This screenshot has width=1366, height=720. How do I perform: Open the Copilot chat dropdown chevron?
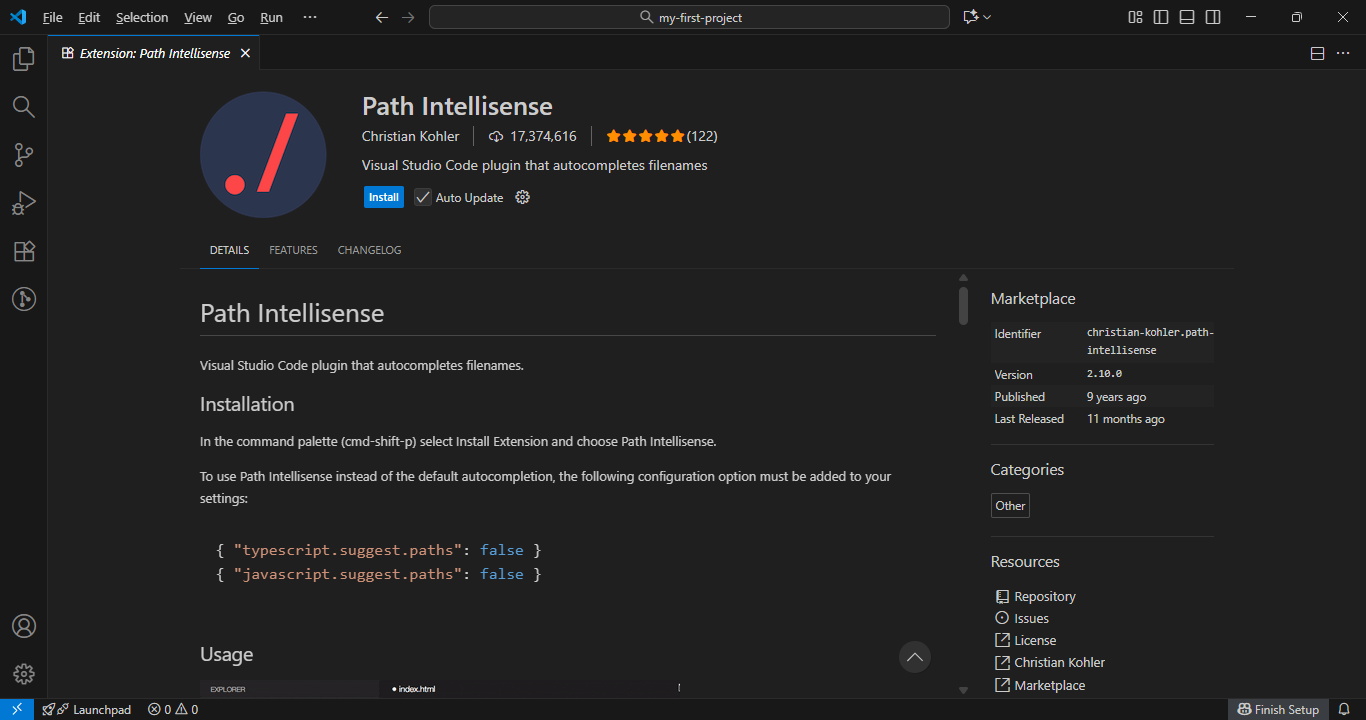(x=989, y=17)
